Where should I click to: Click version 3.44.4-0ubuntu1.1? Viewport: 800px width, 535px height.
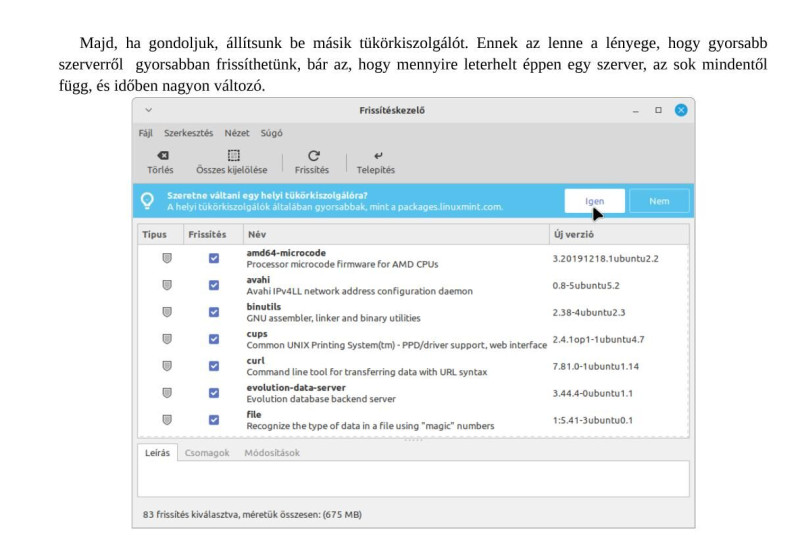(592, 393)
